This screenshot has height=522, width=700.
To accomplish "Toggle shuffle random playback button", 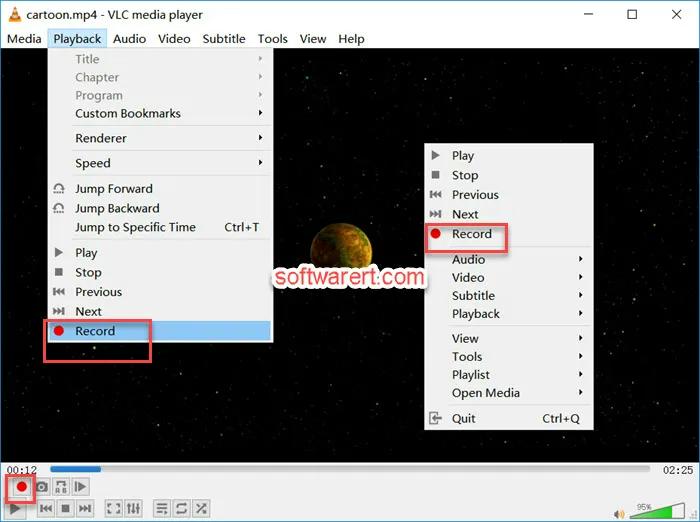I will [201, 508].
